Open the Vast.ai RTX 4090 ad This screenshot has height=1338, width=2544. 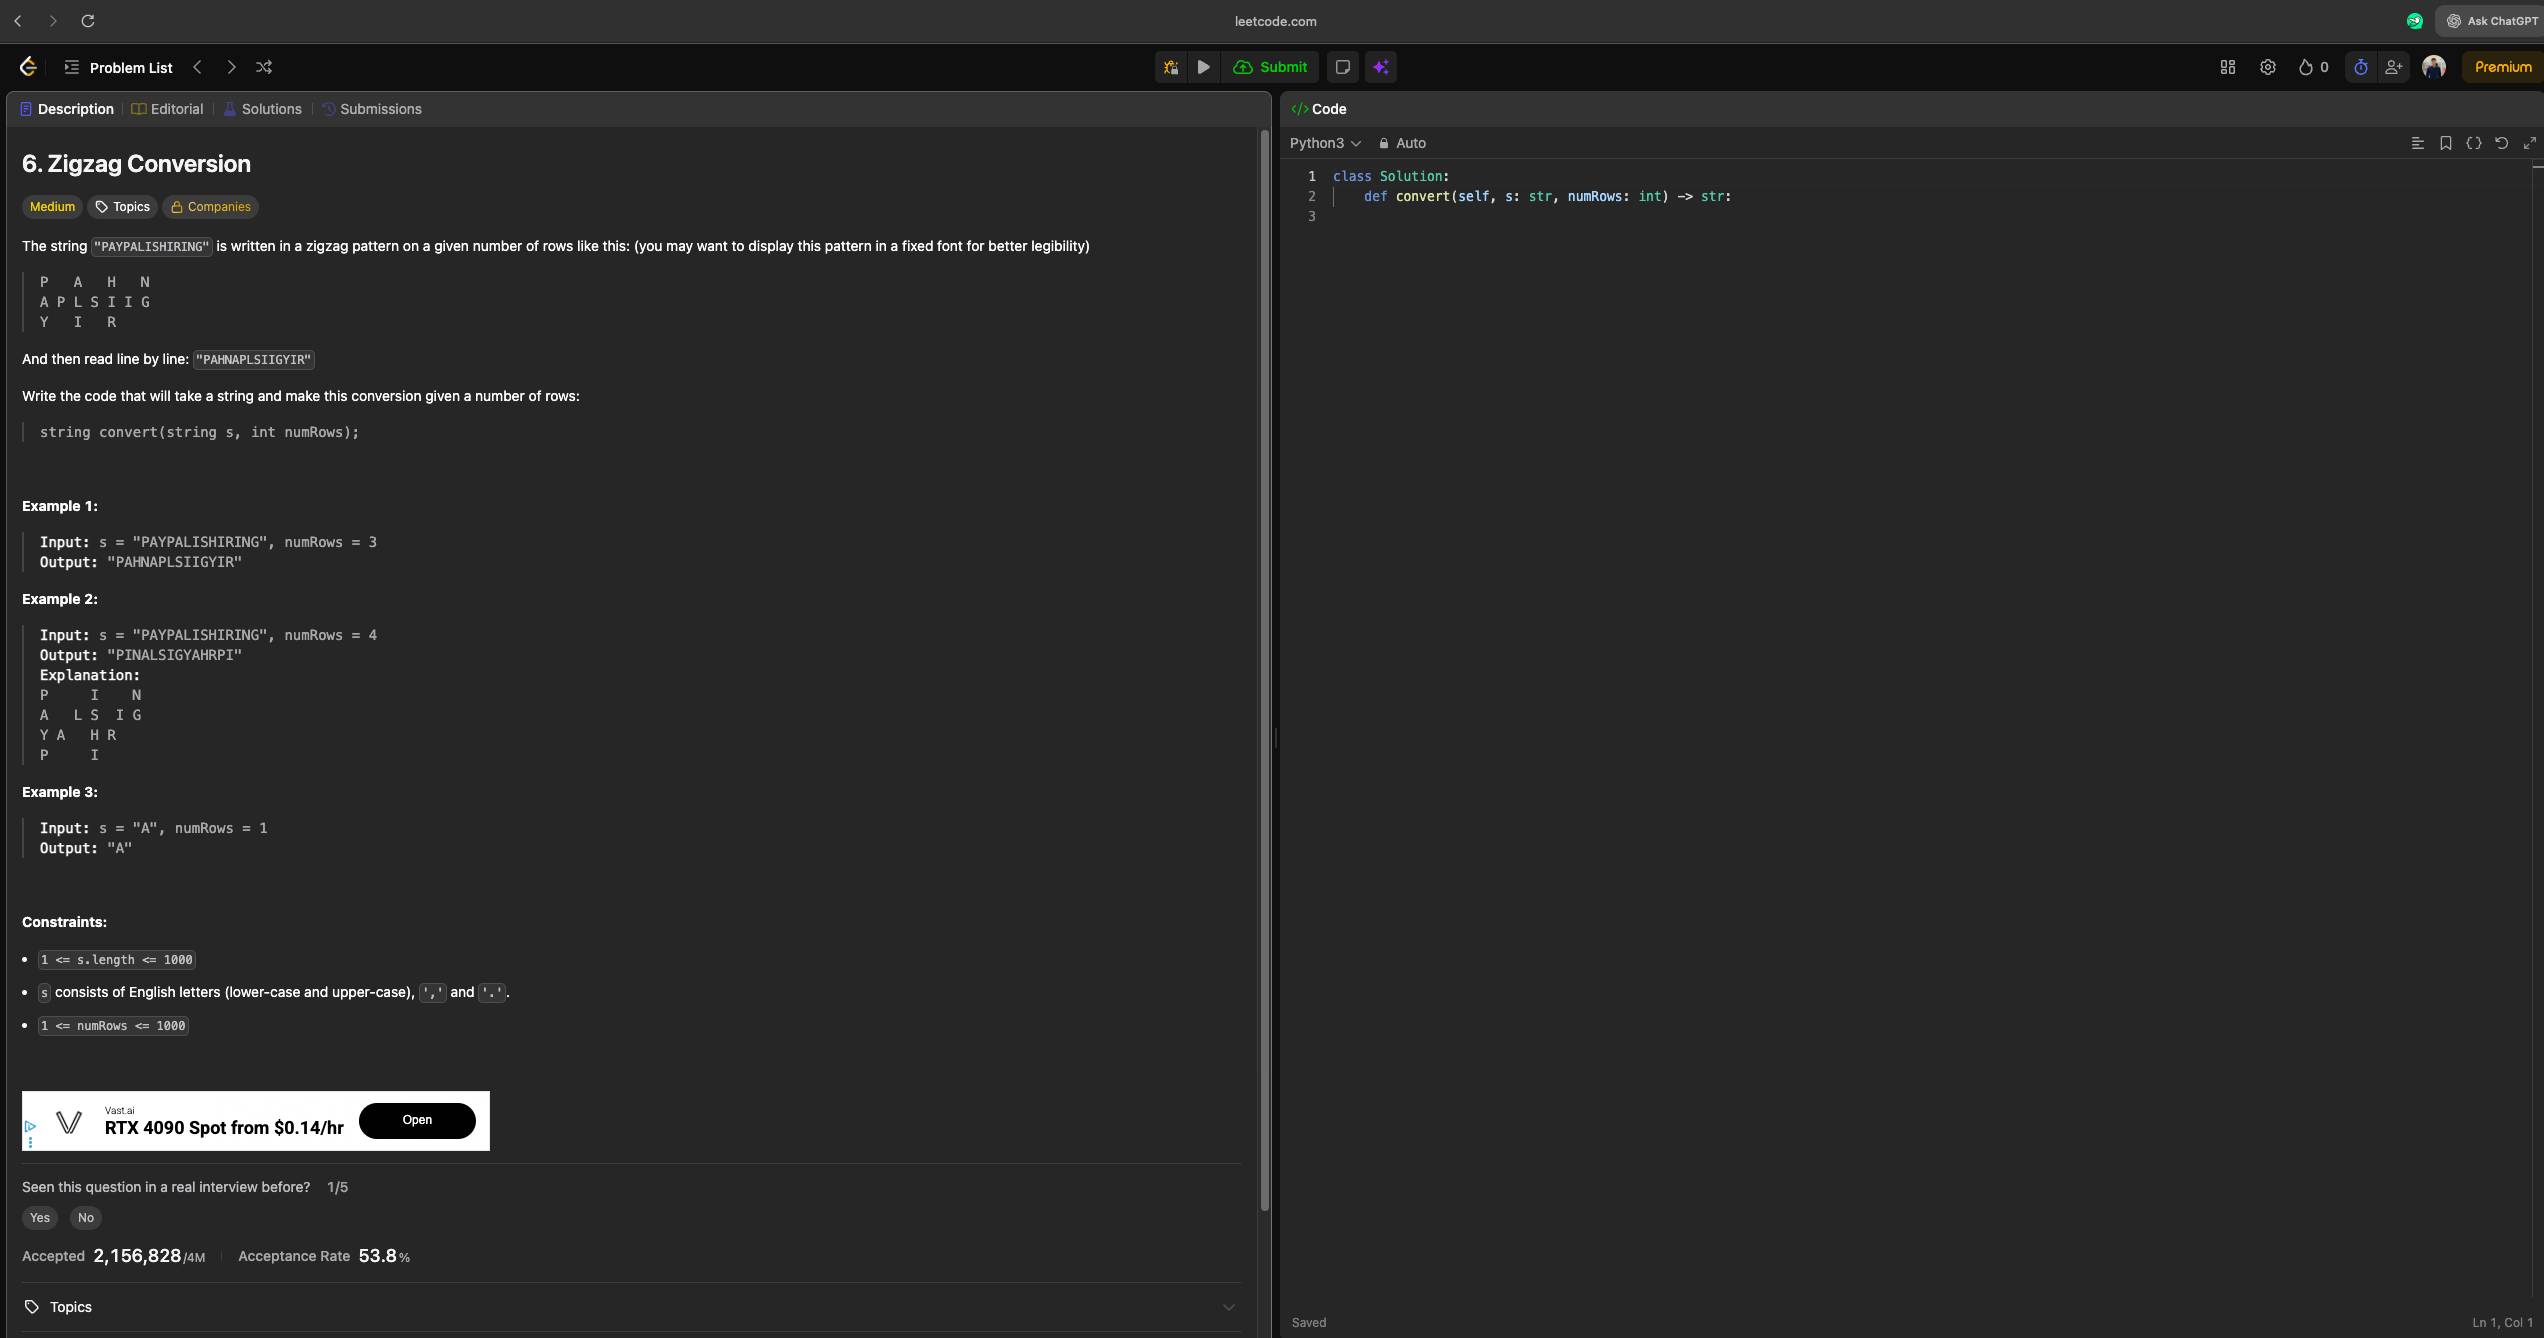[x=417, y=1121]
